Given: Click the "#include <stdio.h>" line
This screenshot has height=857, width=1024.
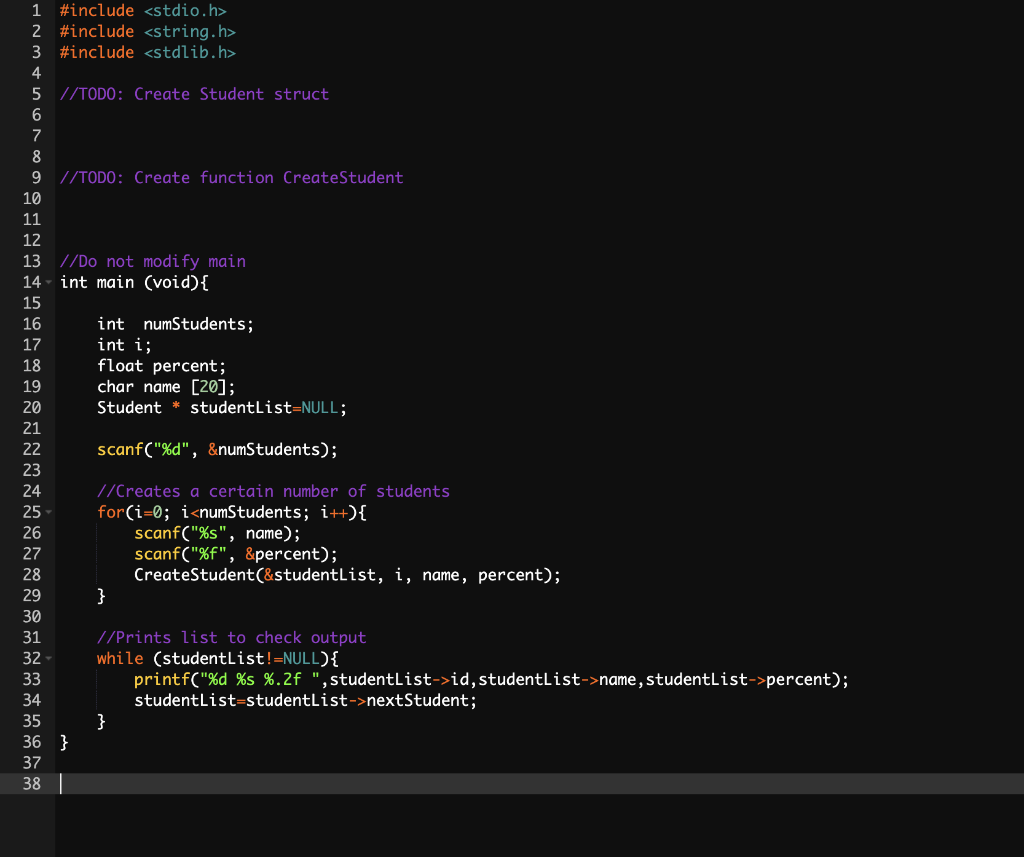Looking at the screenshot, I should pyautogui.click(x=143, y=10).
